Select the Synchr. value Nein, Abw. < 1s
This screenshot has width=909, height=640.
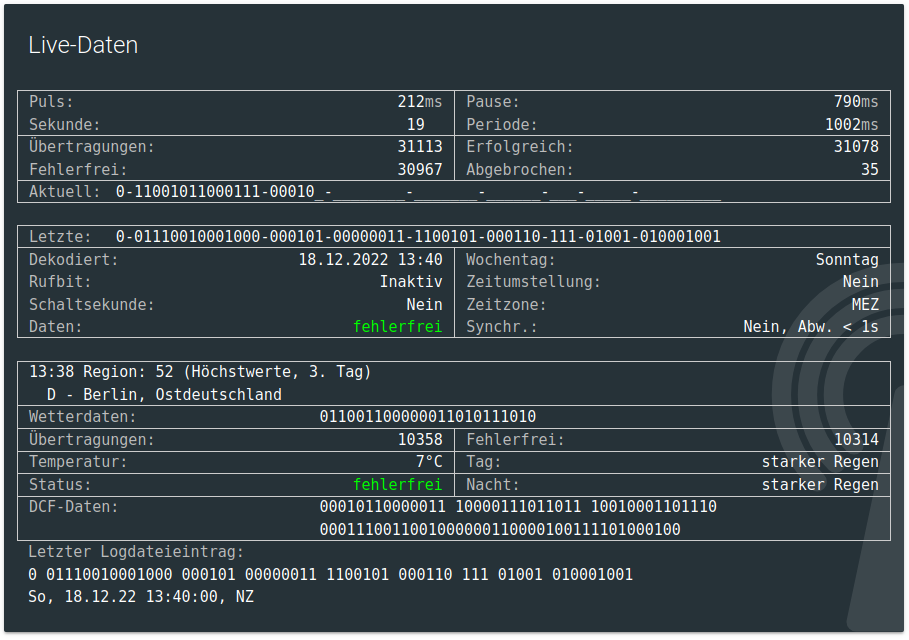coord(810,327)
